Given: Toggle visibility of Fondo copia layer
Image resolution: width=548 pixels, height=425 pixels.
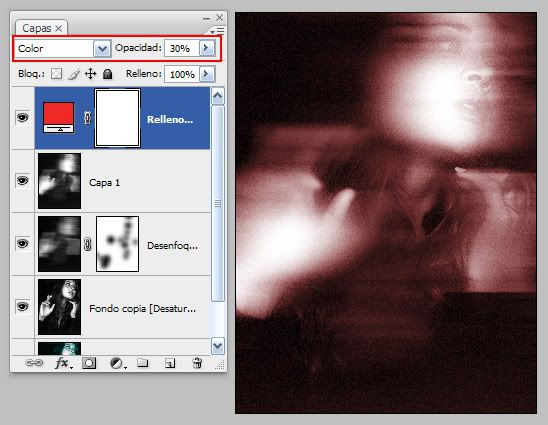Looking at the screenshot, I should tap(23, 307).
